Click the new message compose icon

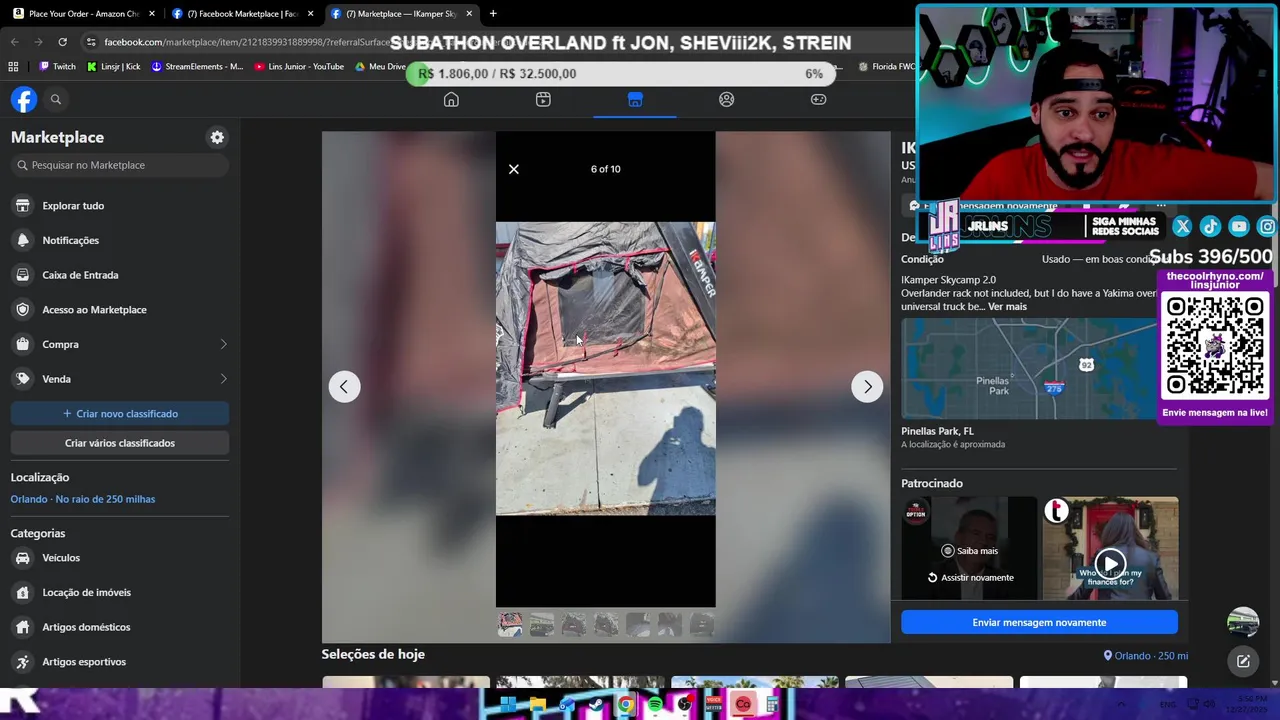point(1243,660)
